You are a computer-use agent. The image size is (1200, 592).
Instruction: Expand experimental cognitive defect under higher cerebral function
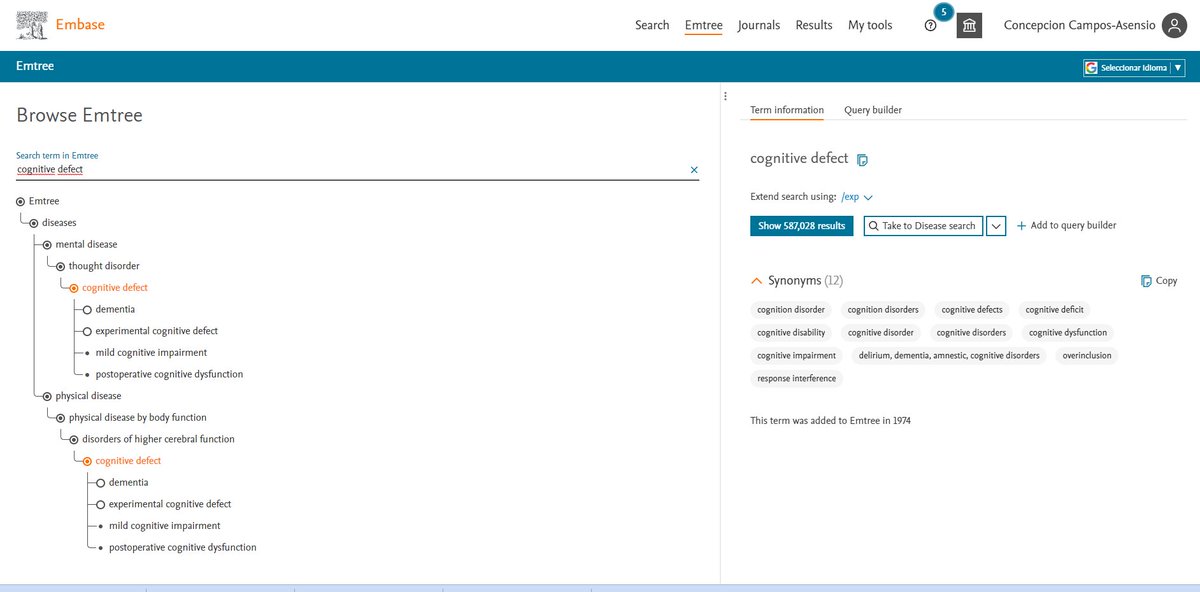click(x=101, y=505)
